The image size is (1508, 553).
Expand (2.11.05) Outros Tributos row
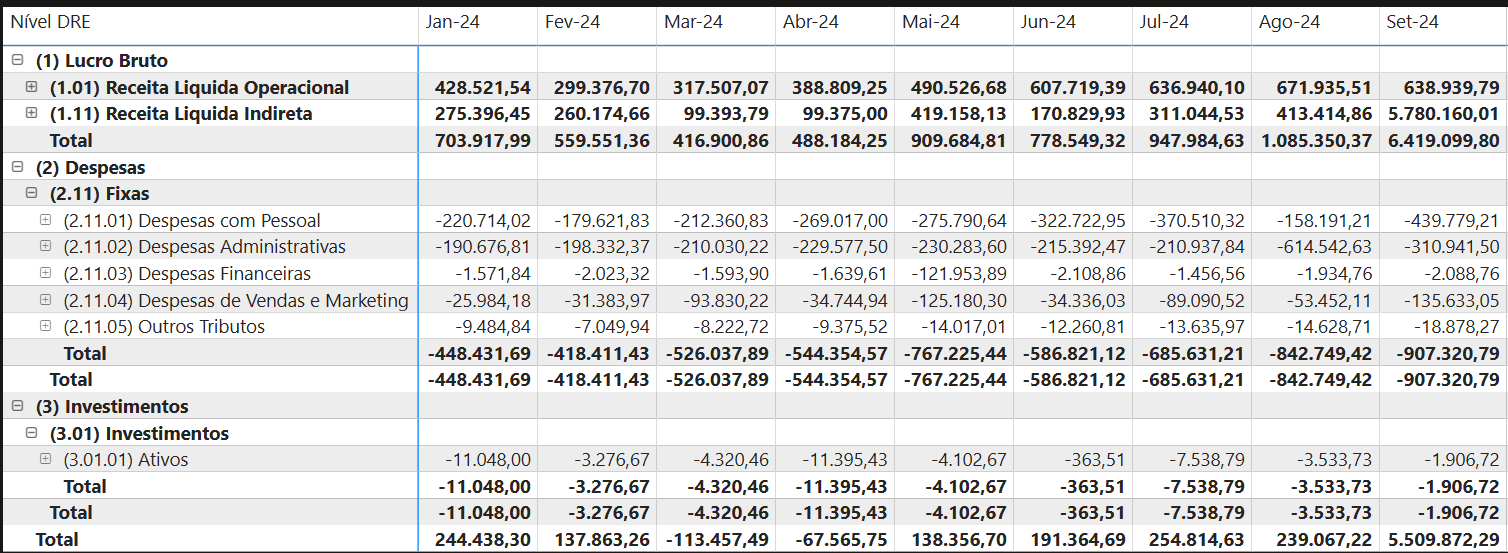tap(45, 326)
